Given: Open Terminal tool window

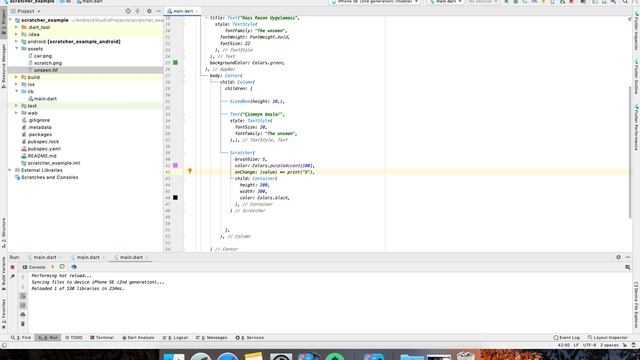Looking at the screenshot, I should click(x=102, y=338).
